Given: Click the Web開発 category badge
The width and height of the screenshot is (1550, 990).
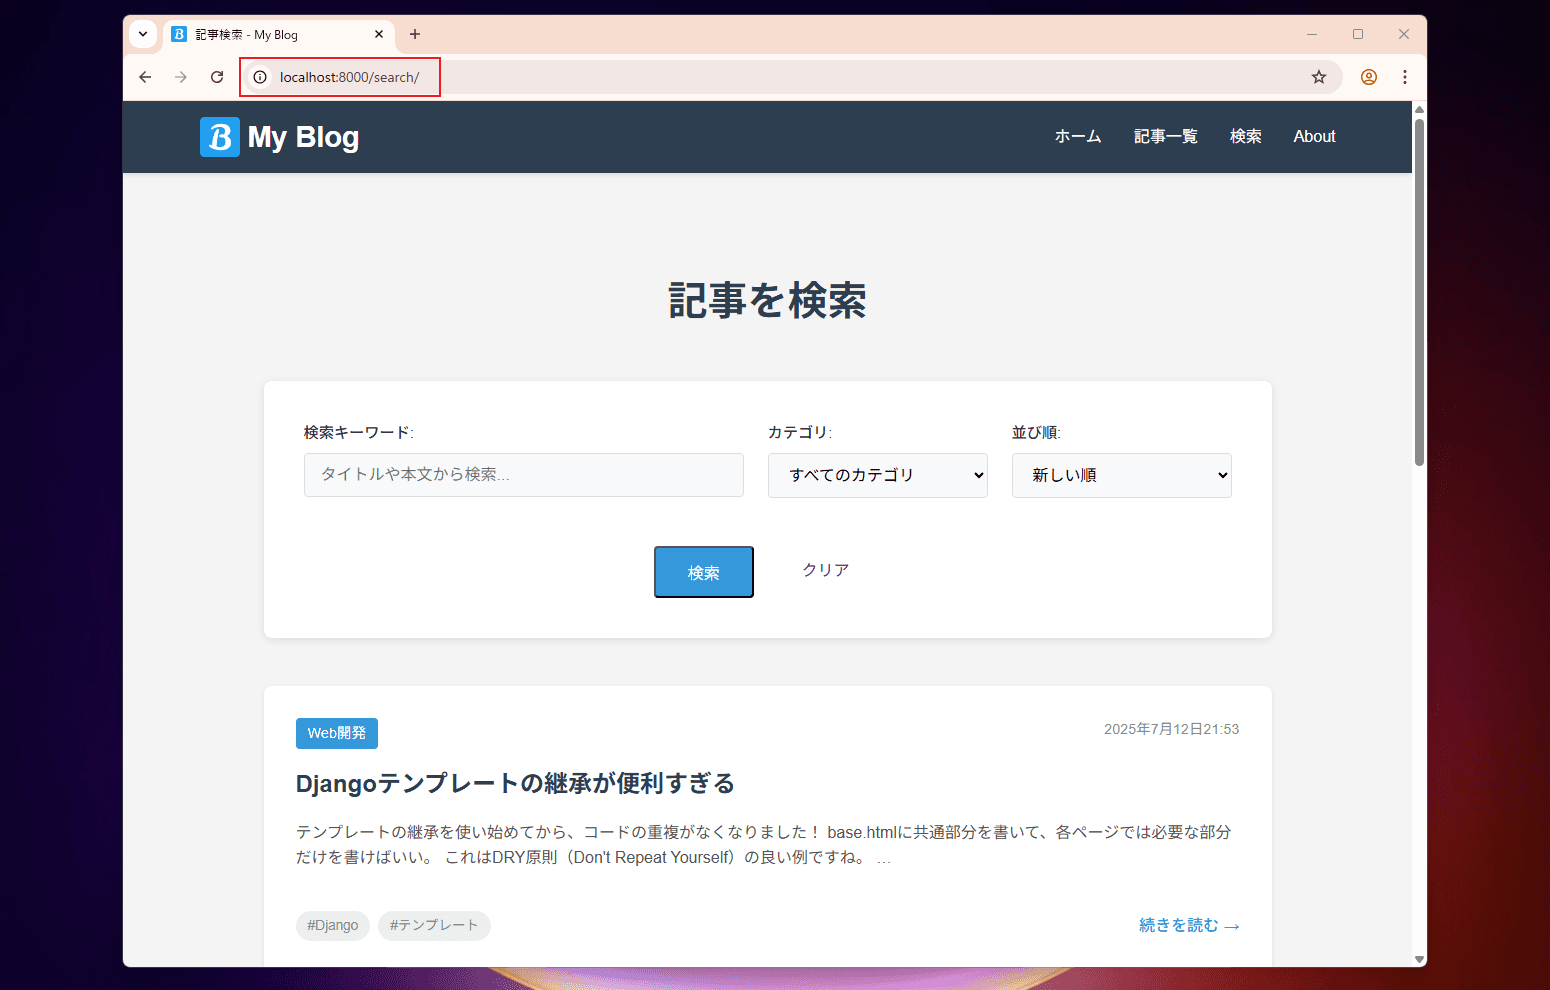Looking at the screenshot, I should [337, 733].
